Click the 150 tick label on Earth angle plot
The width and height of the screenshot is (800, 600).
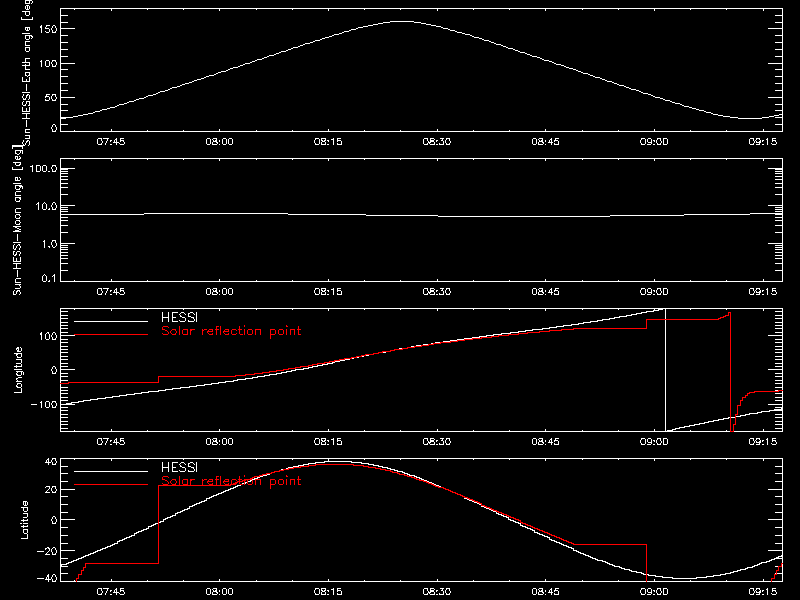pyautogui.click(x=48, y=29)
